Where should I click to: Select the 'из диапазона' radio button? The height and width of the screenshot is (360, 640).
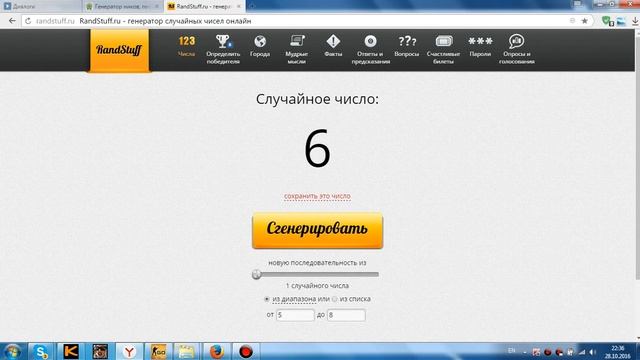click(267, 299)
